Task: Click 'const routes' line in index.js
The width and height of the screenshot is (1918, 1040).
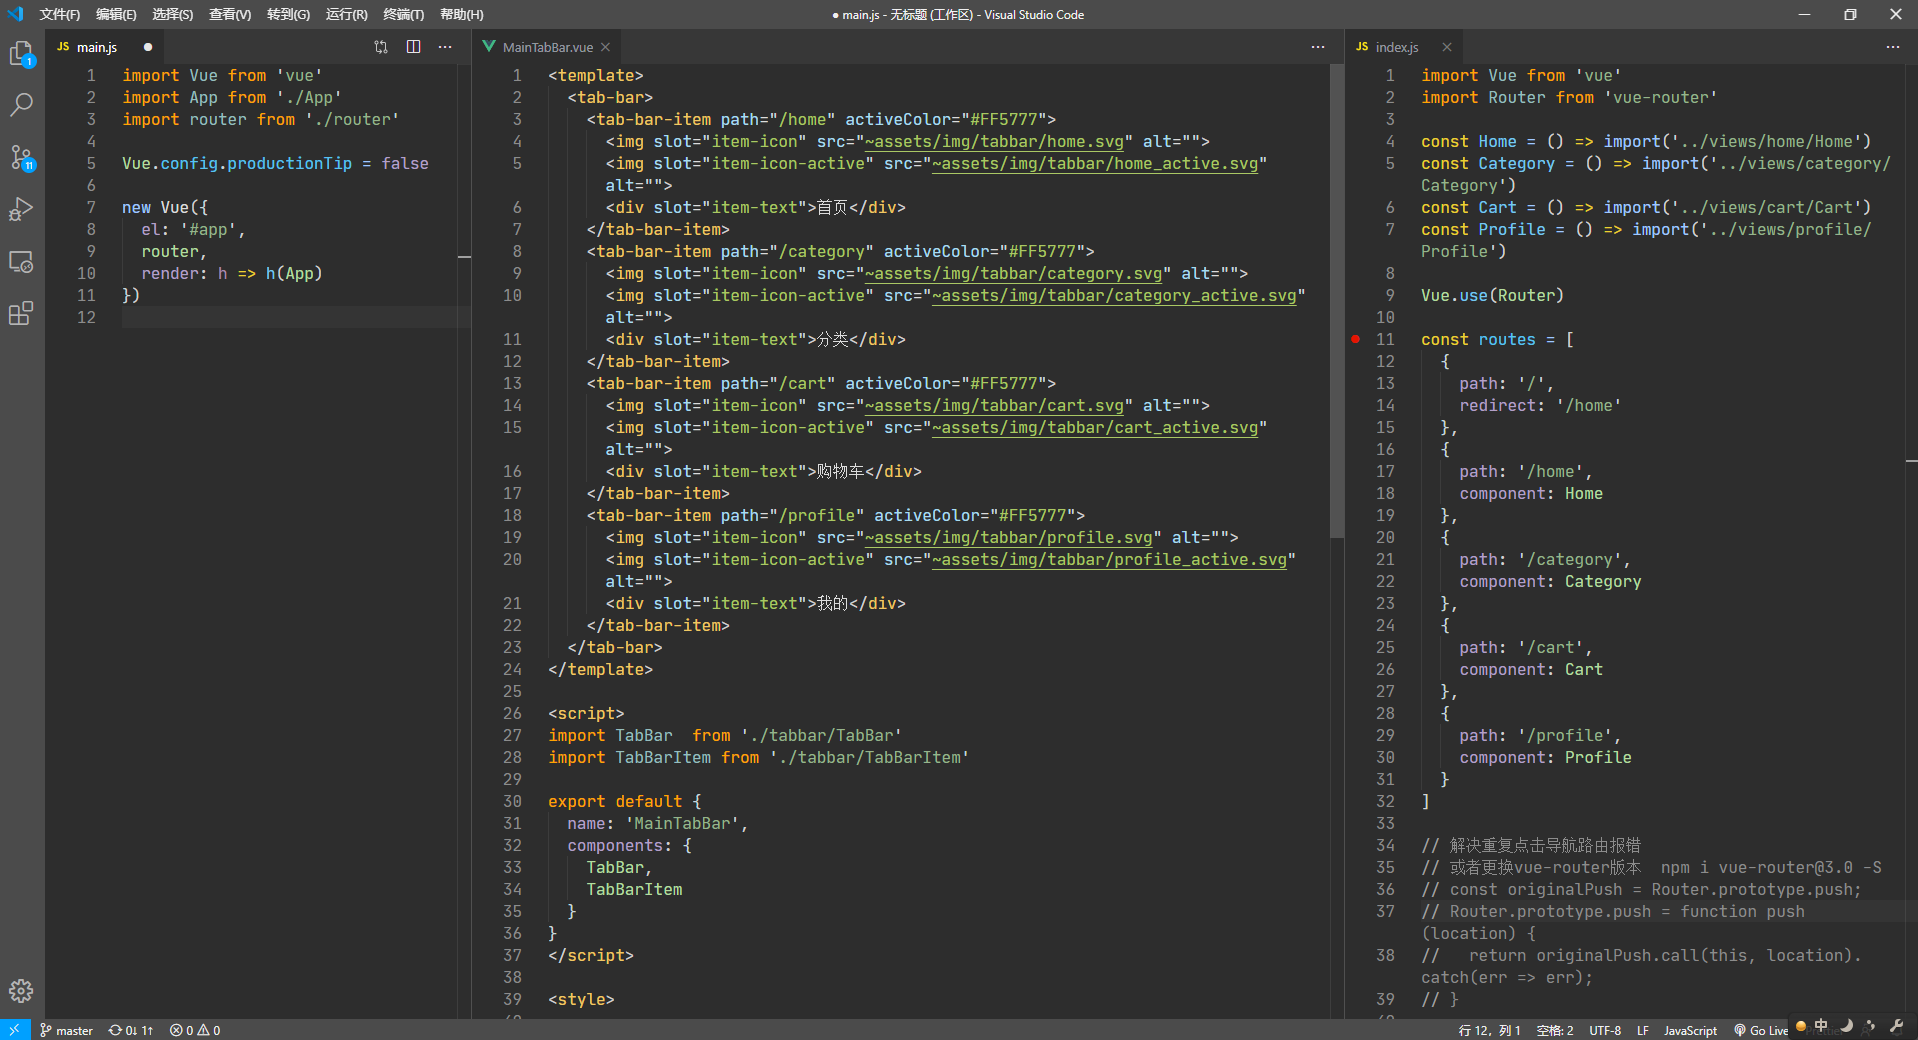Action: coord(1497,339)
